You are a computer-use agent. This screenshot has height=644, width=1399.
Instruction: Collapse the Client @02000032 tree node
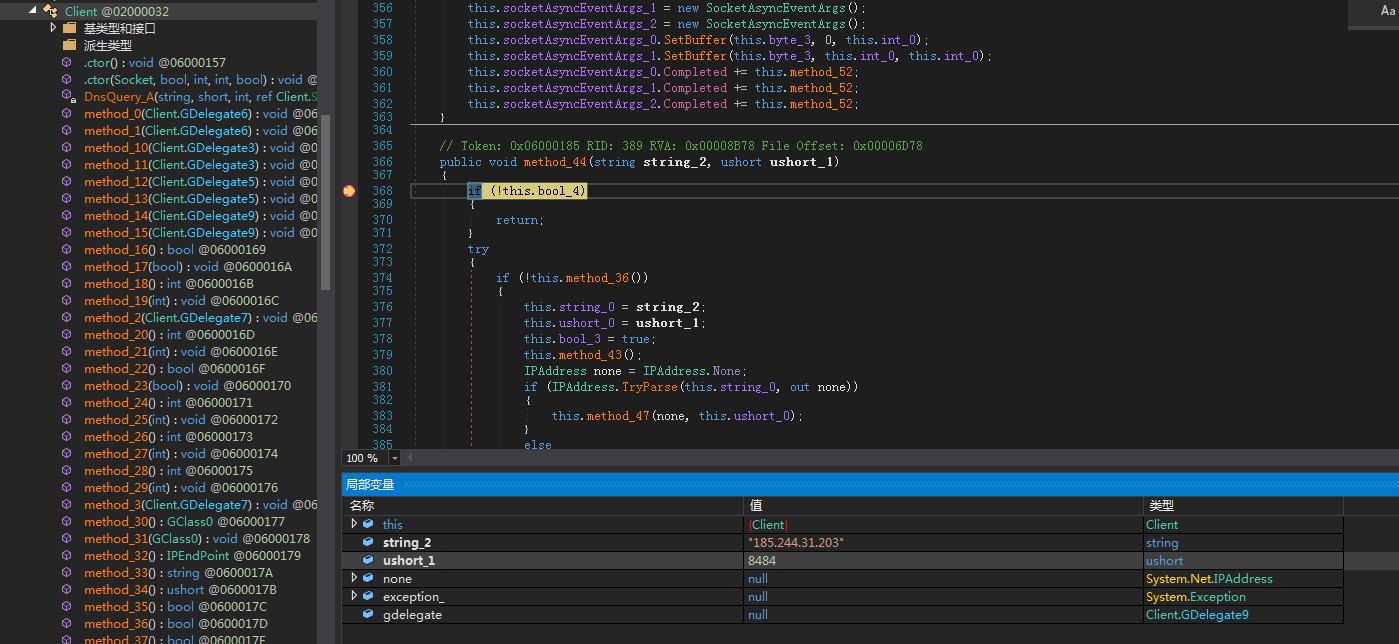(33, 10)
